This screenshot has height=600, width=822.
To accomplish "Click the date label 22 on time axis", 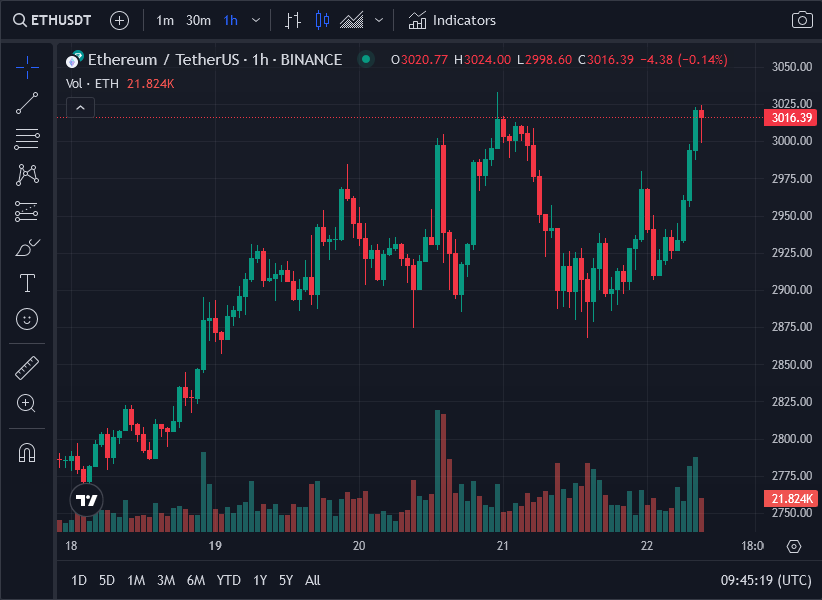I will tap(647, 546).
